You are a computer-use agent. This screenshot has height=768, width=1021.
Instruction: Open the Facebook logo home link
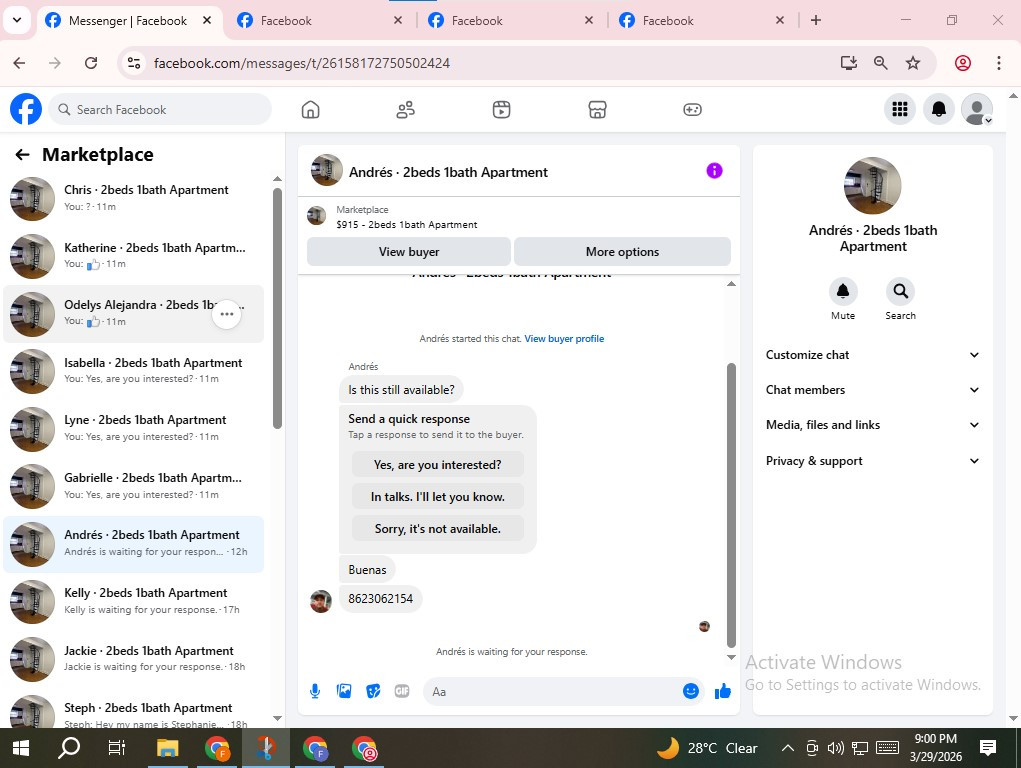pyautogui.click(x=26, y=109)
